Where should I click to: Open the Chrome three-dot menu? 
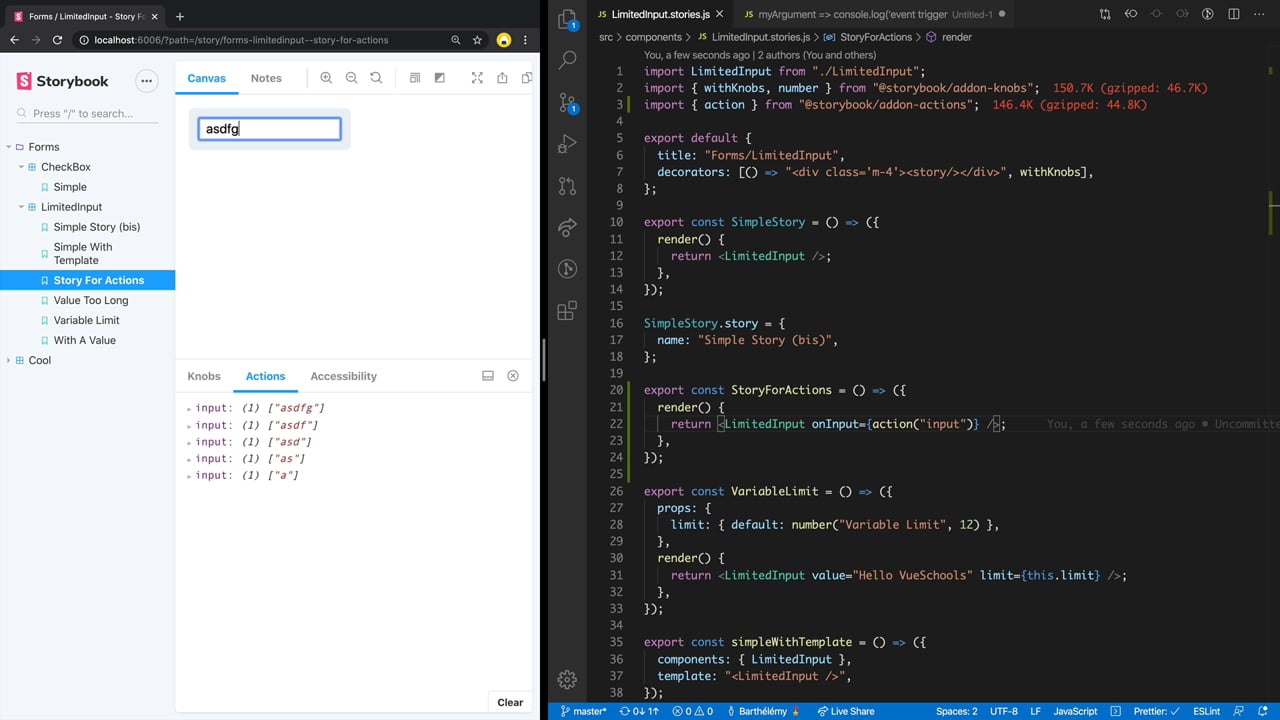click(x=525, y=40)
